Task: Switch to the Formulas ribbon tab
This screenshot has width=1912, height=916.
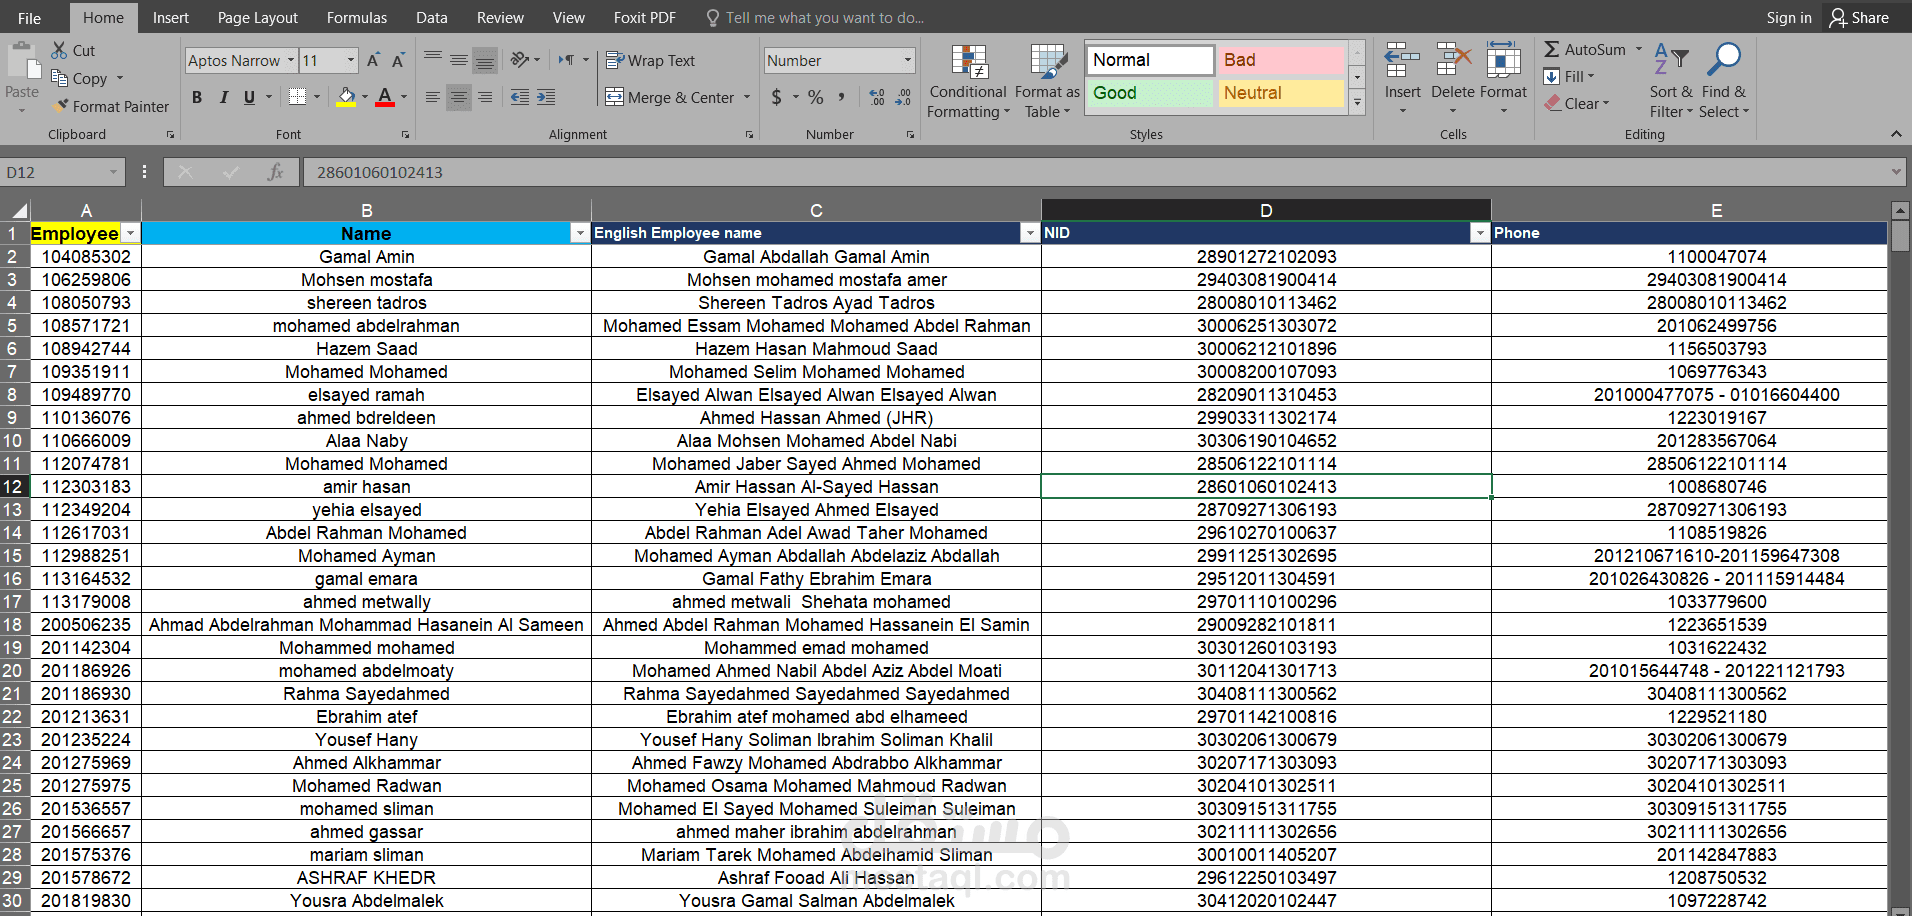Action: coord(356,18)
